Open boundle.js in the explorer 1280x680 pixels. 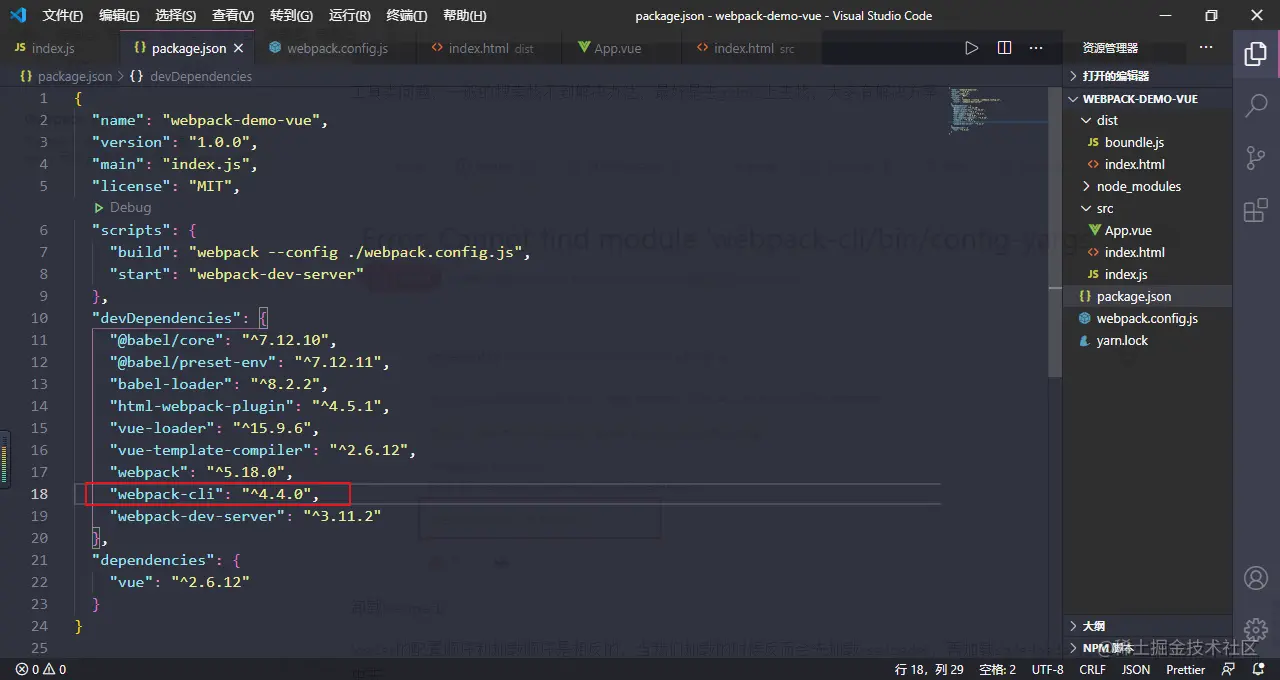[x=1134, y=142]
